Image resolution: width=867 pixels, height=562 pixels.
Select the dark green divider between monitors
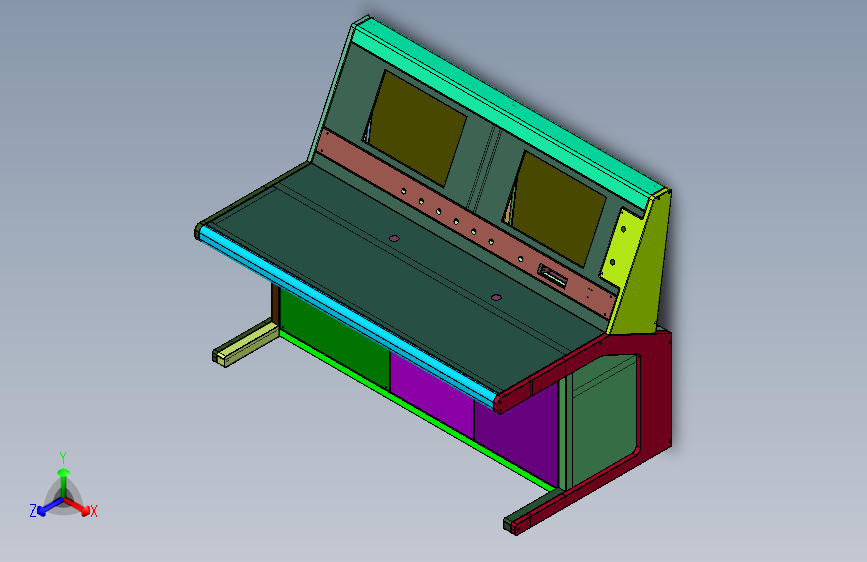pos(485,167)
